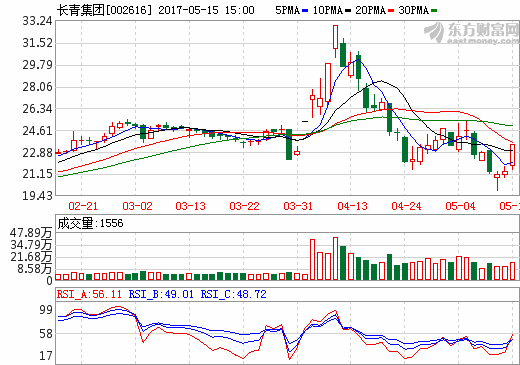Click the green 30PMA legend color marker
Screen dimensions: 520x365
click(x=434, y=11)
